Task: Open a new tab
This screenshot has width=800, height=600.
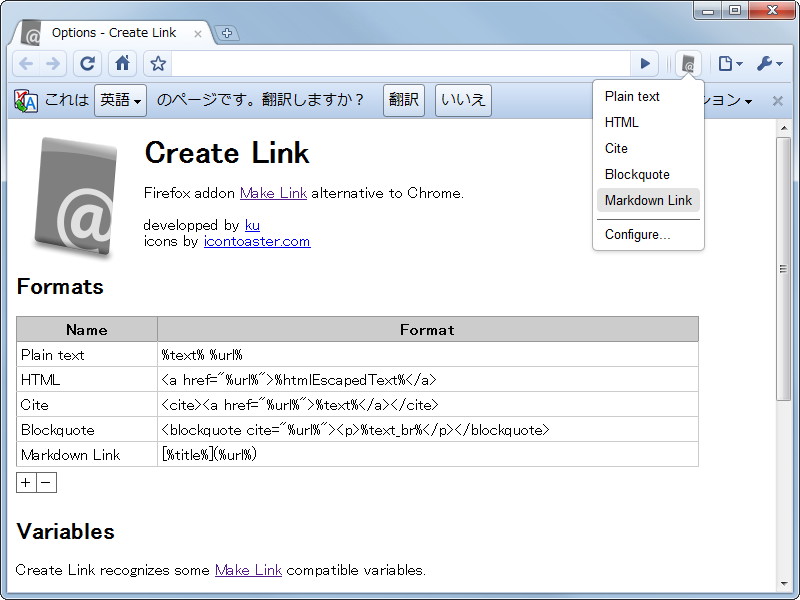Action: coord(228,32)
